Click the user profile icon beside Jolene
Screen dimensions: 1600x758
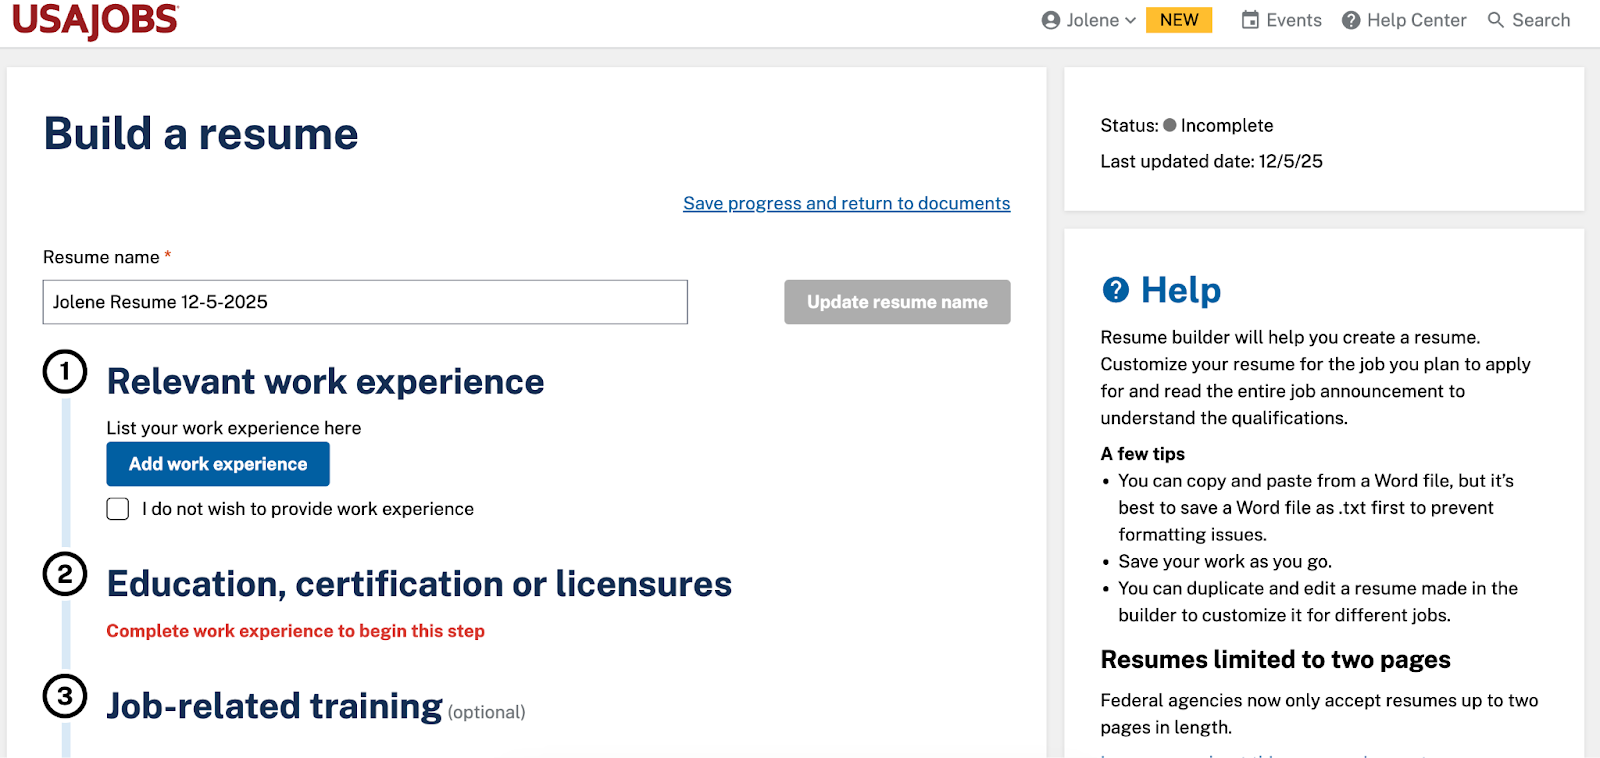[x=1050, y=20]
